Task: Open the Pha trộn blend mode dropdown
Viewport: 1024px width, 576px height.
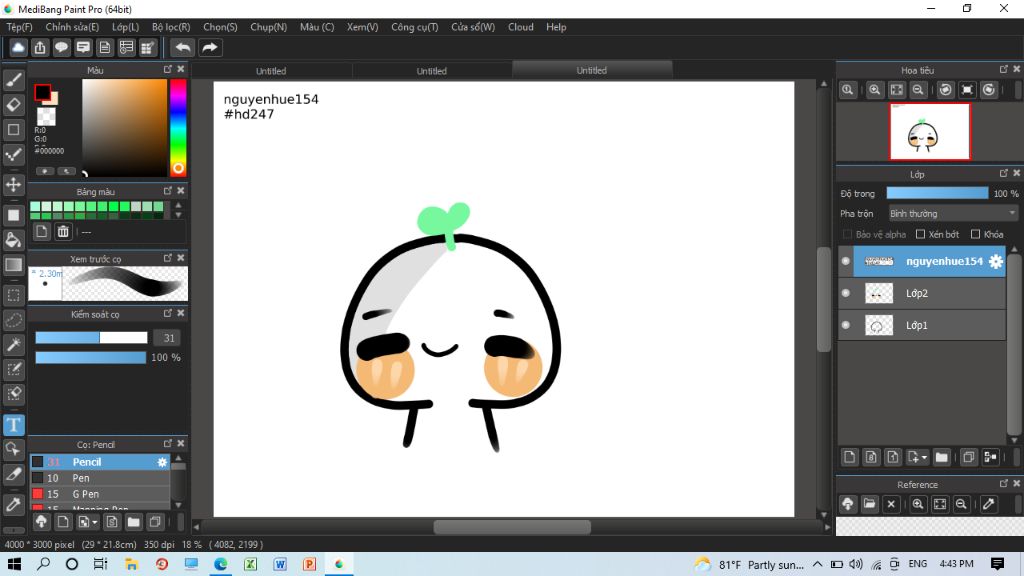Action: click(x=952, y=214)
